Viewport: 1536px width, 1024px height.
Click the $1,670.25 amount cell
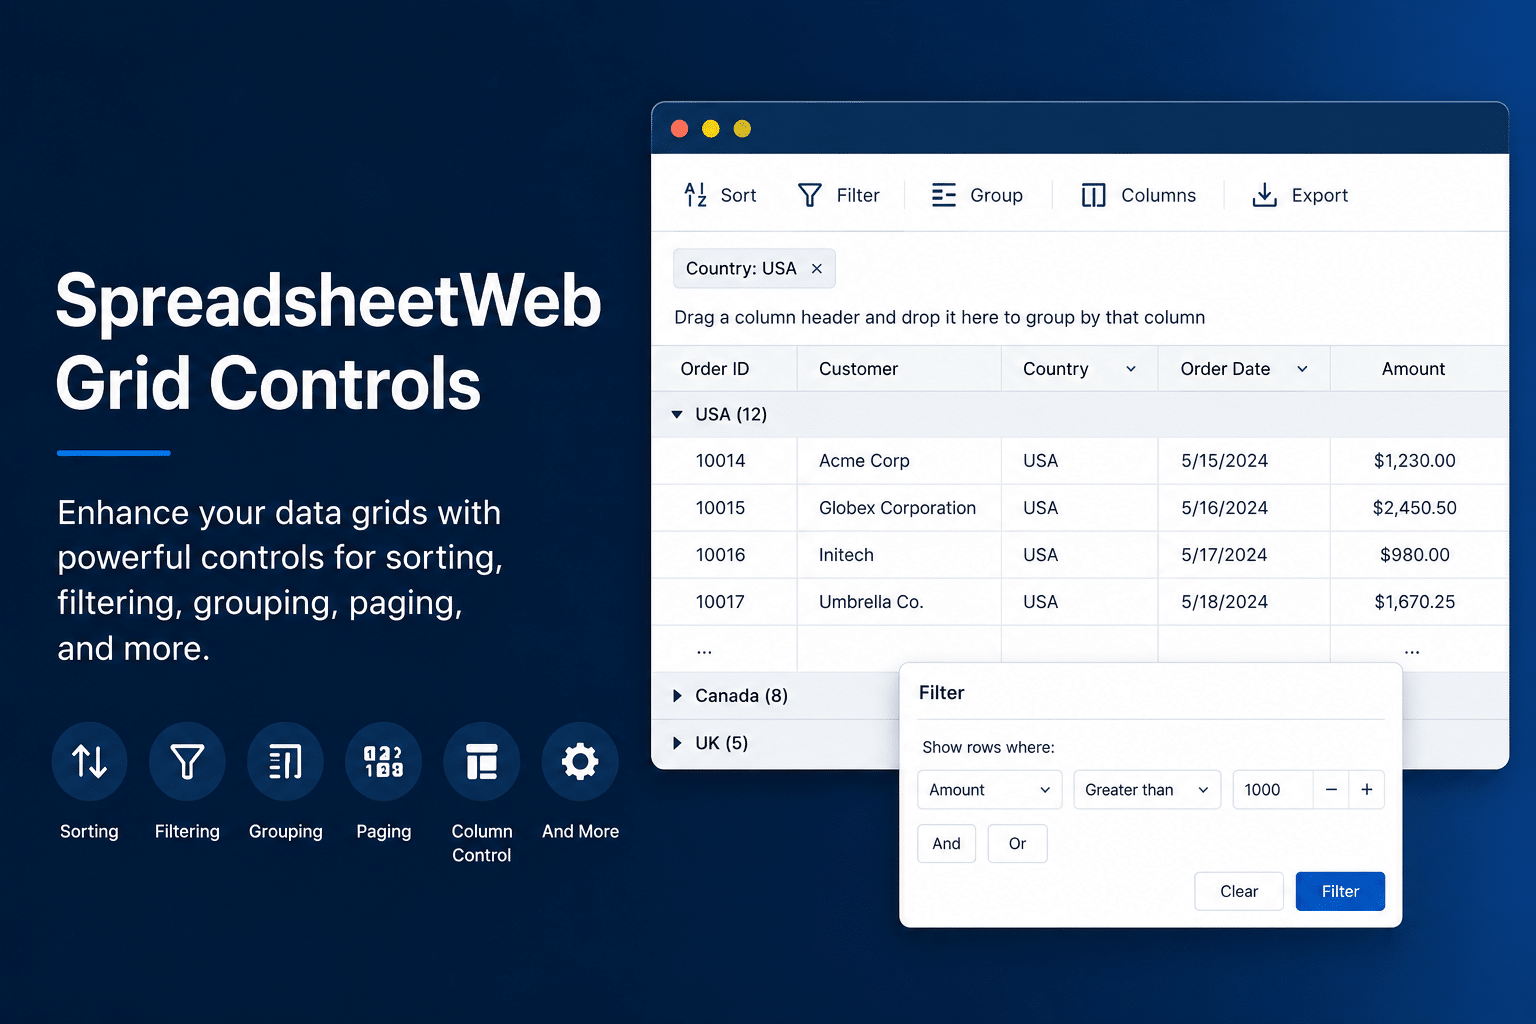(x=1419, y=602)
